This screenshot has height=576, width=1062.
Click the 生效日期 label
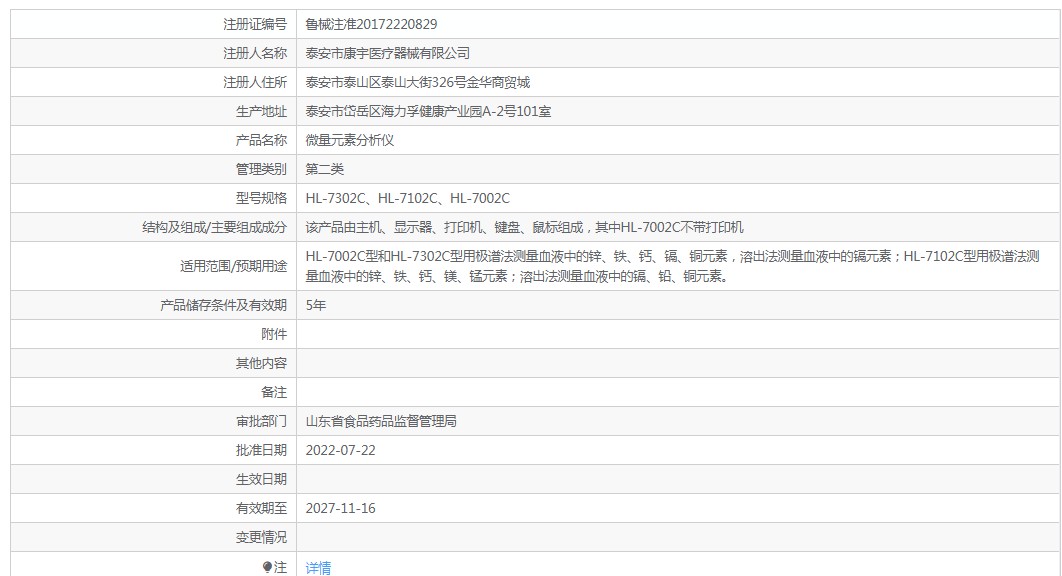click(x=261, y=480)
